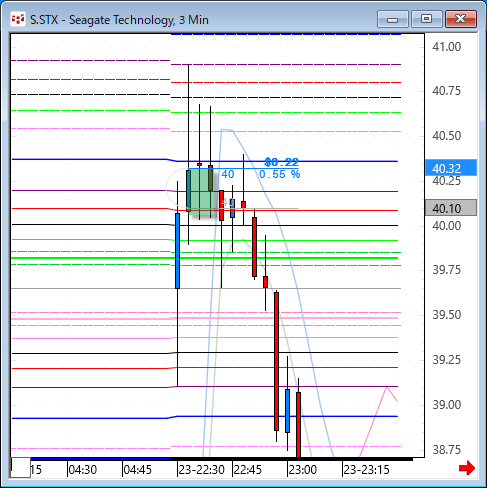Click the 38.75 price axis label
The width and height of the screenshot is (487, 488).
tap(447, 450)
